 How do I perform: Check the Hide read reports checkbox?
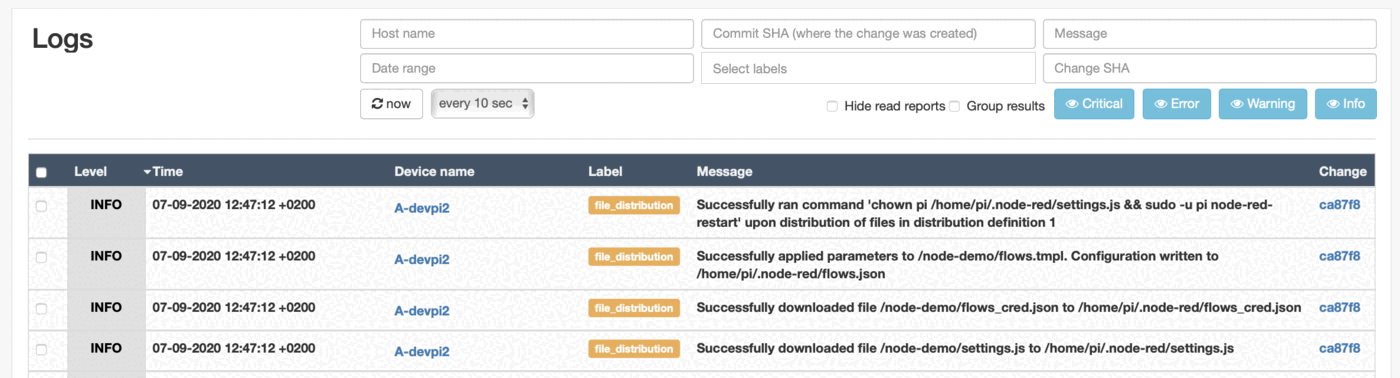click(x=832, y=106)
